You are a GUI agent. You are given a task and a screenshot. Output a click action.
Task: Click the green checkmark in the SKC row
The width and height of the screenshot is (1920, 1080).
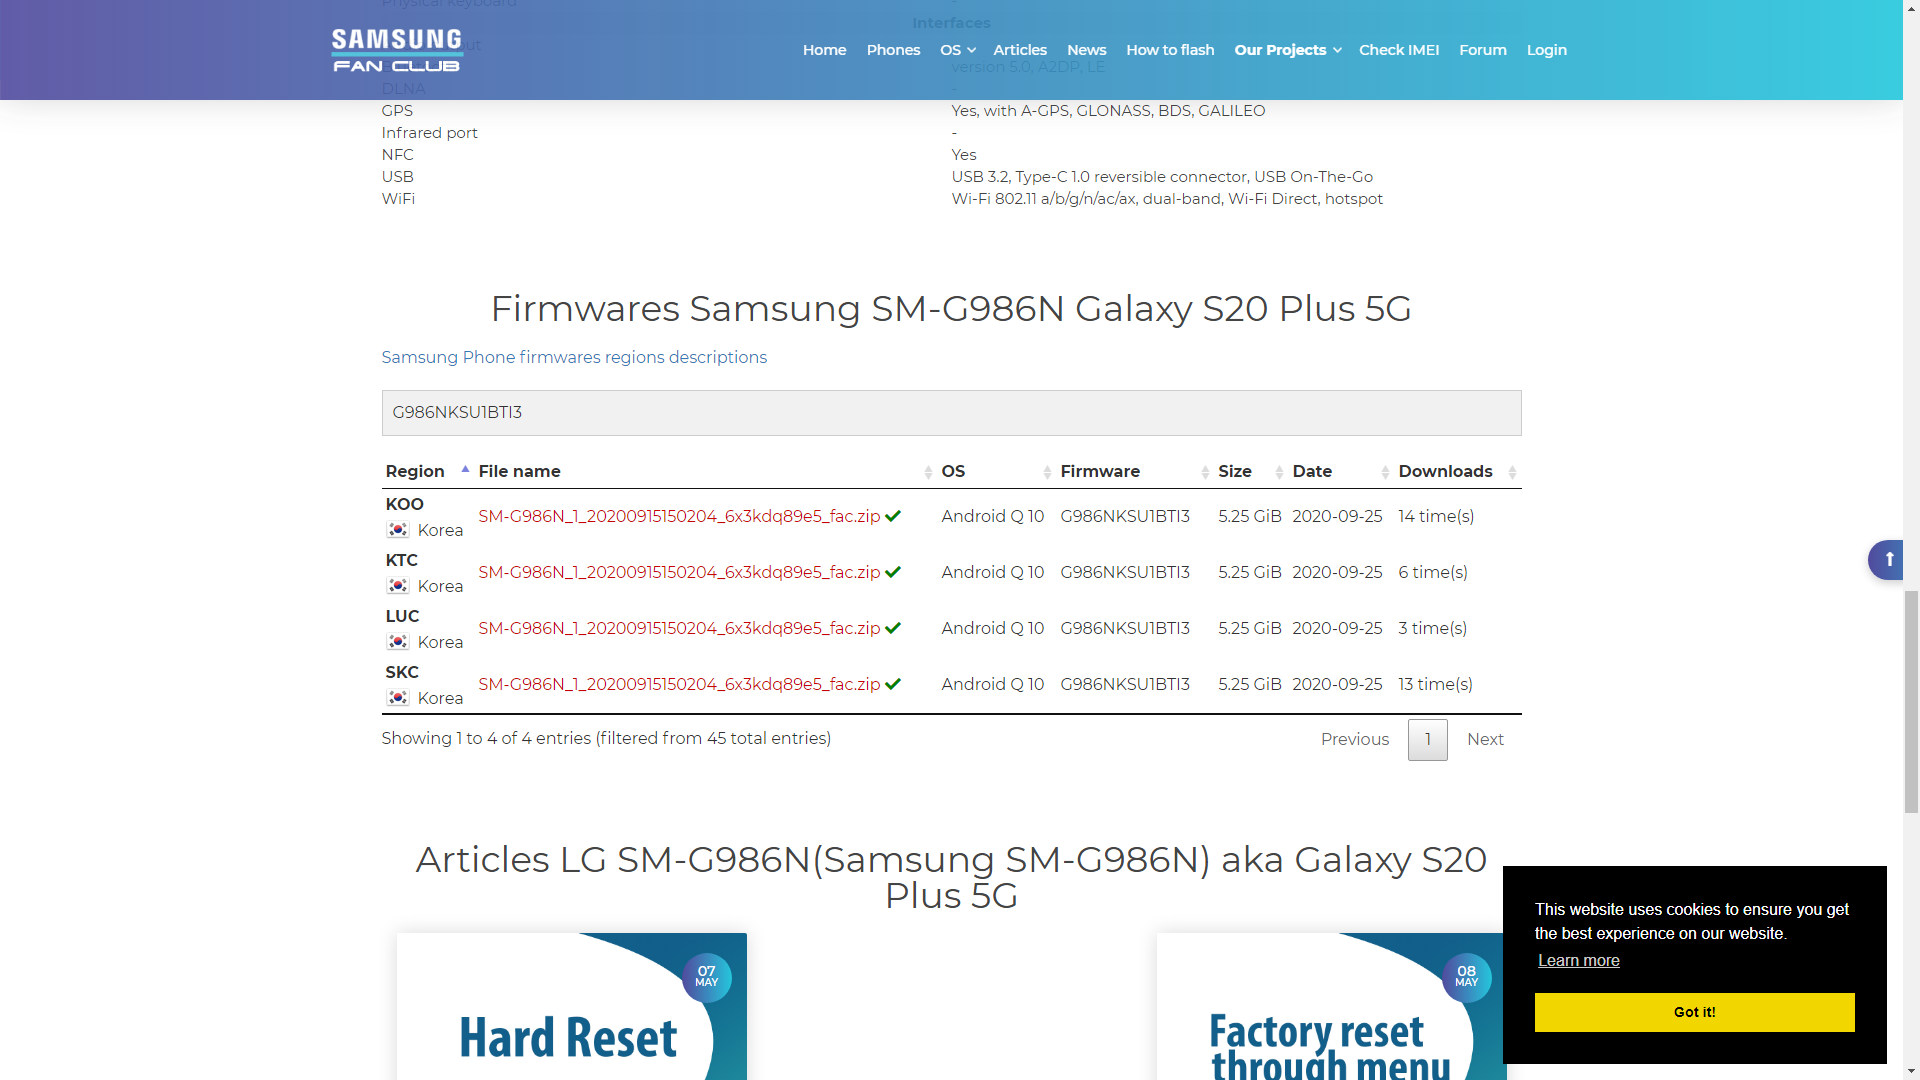coord(893,685)
